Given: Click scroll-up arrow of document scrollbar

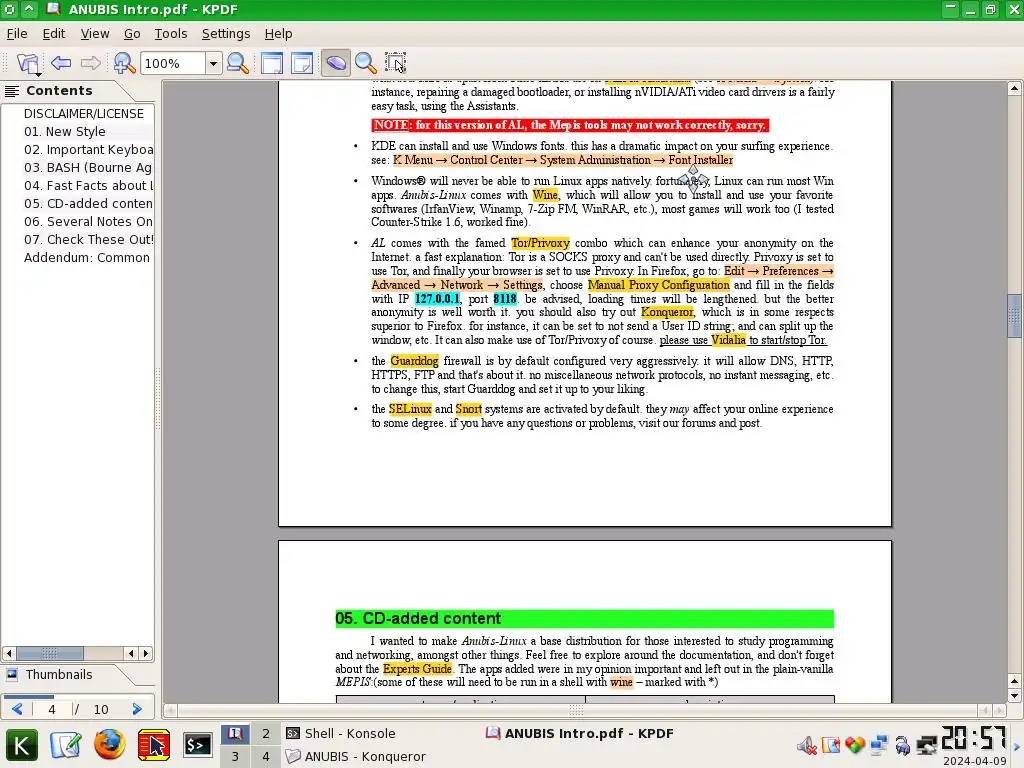Looking at the screenshot, I should (1014, 88).
